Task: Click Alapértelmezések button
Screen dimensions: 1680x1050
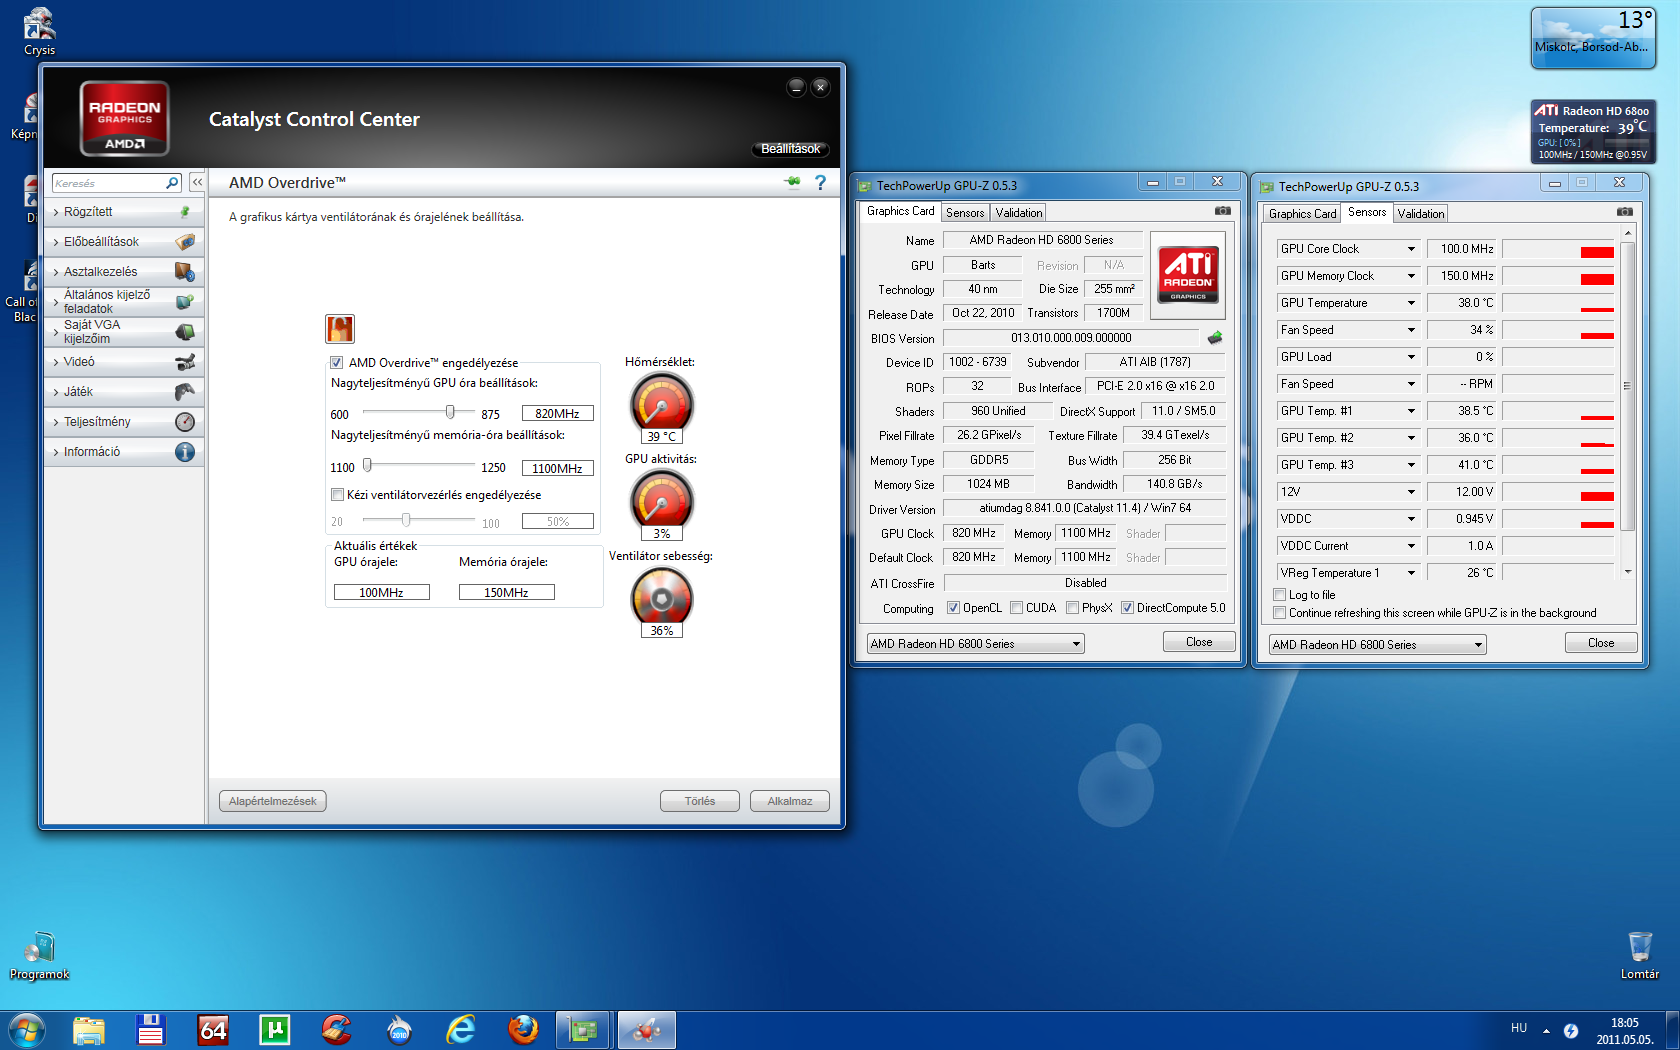Action: point(273,801)
